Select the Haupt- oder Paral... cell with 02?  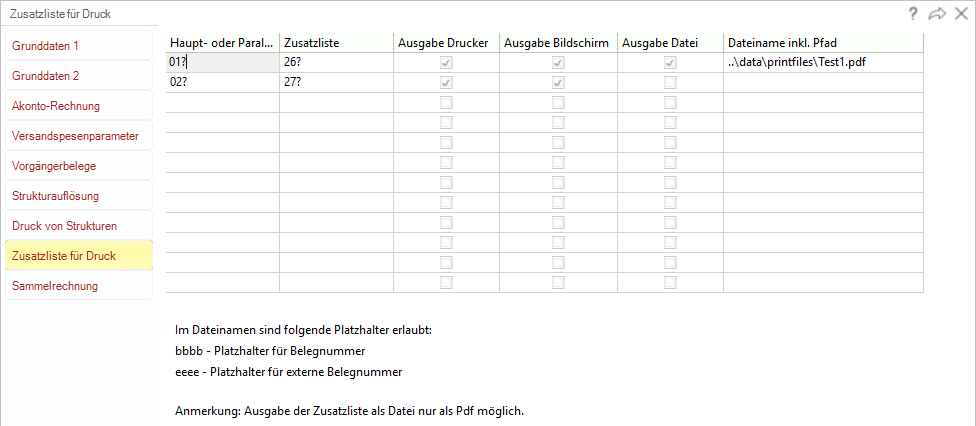(x=222, y=82)
